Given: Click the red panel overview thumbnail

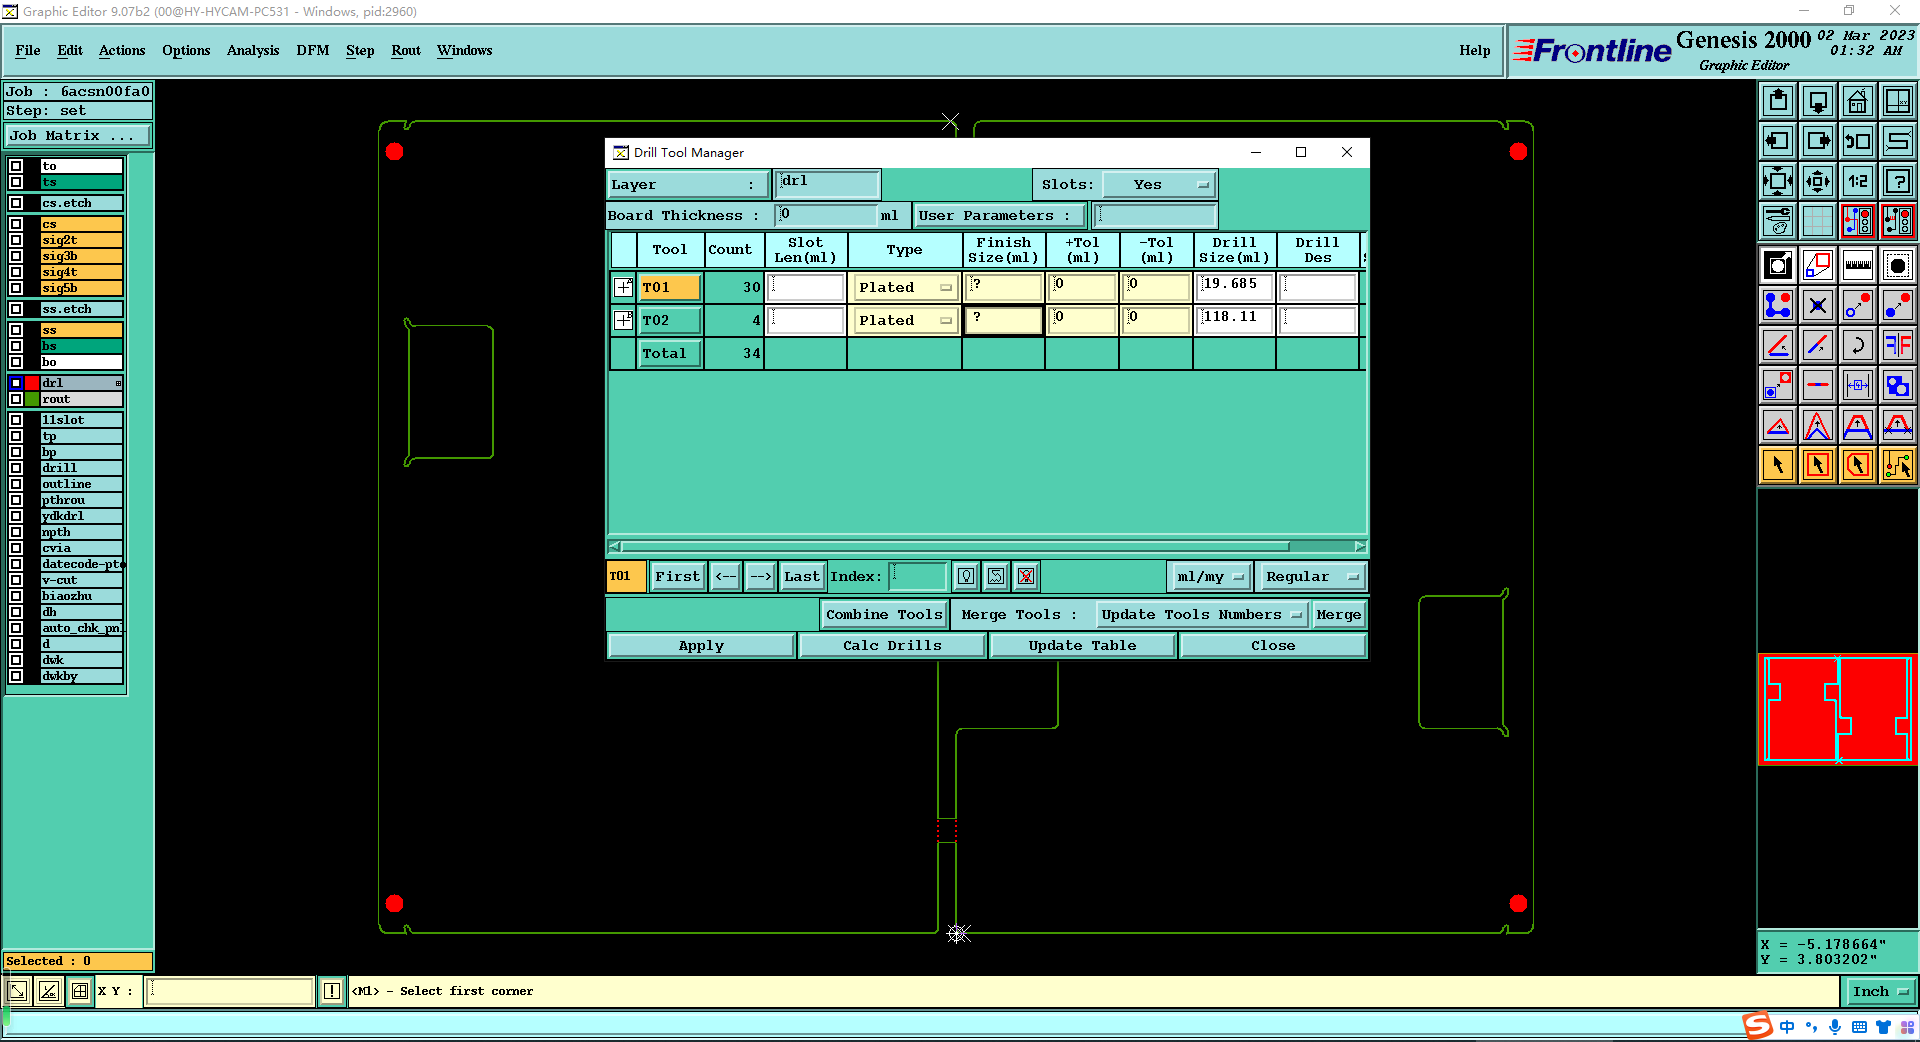Looking at the screenshot, I should tap(1838, 710).
